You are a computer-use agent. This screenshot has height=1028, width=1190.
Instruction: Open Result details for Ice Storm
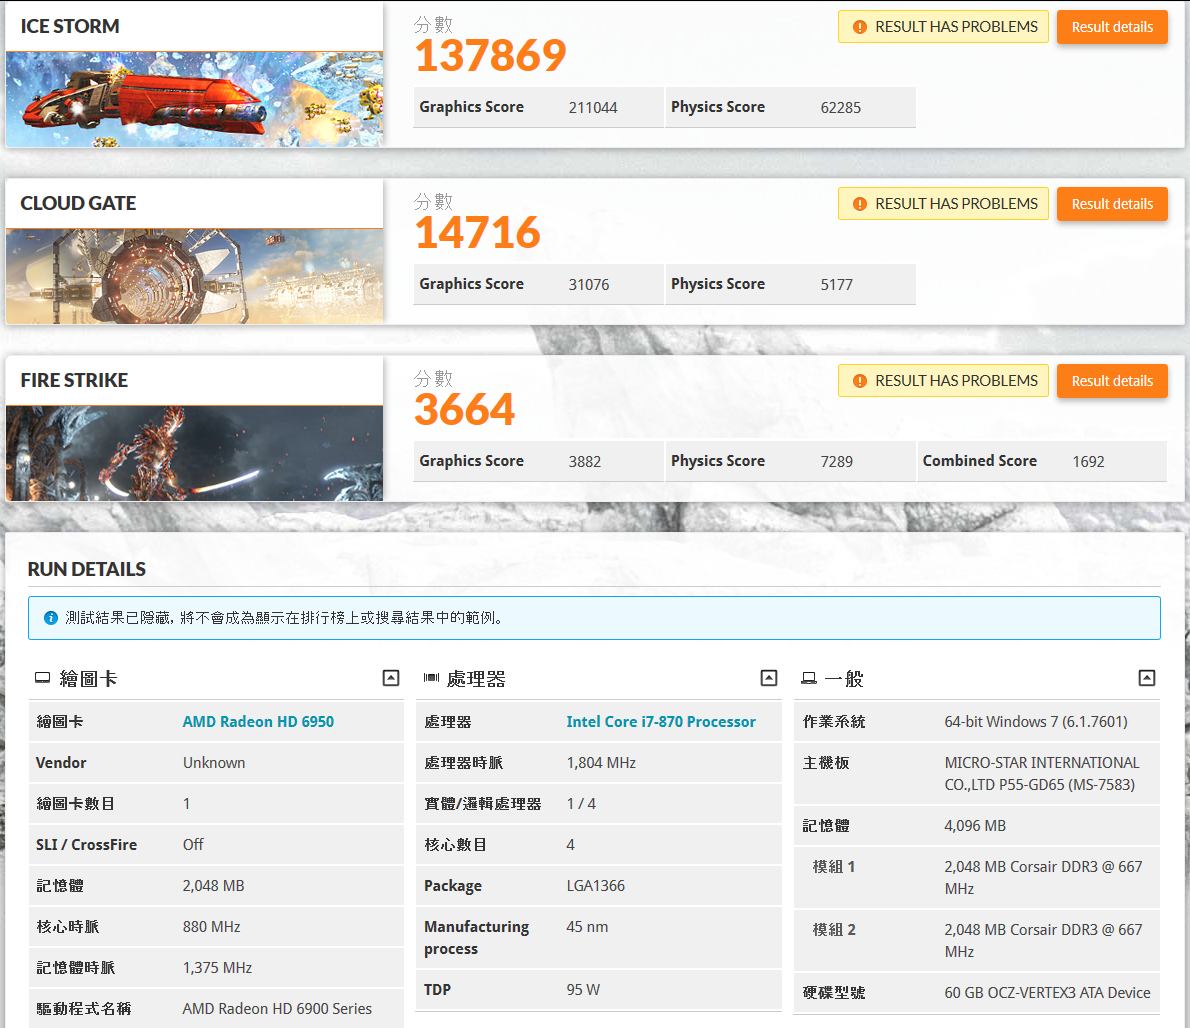click(1112, 27)
